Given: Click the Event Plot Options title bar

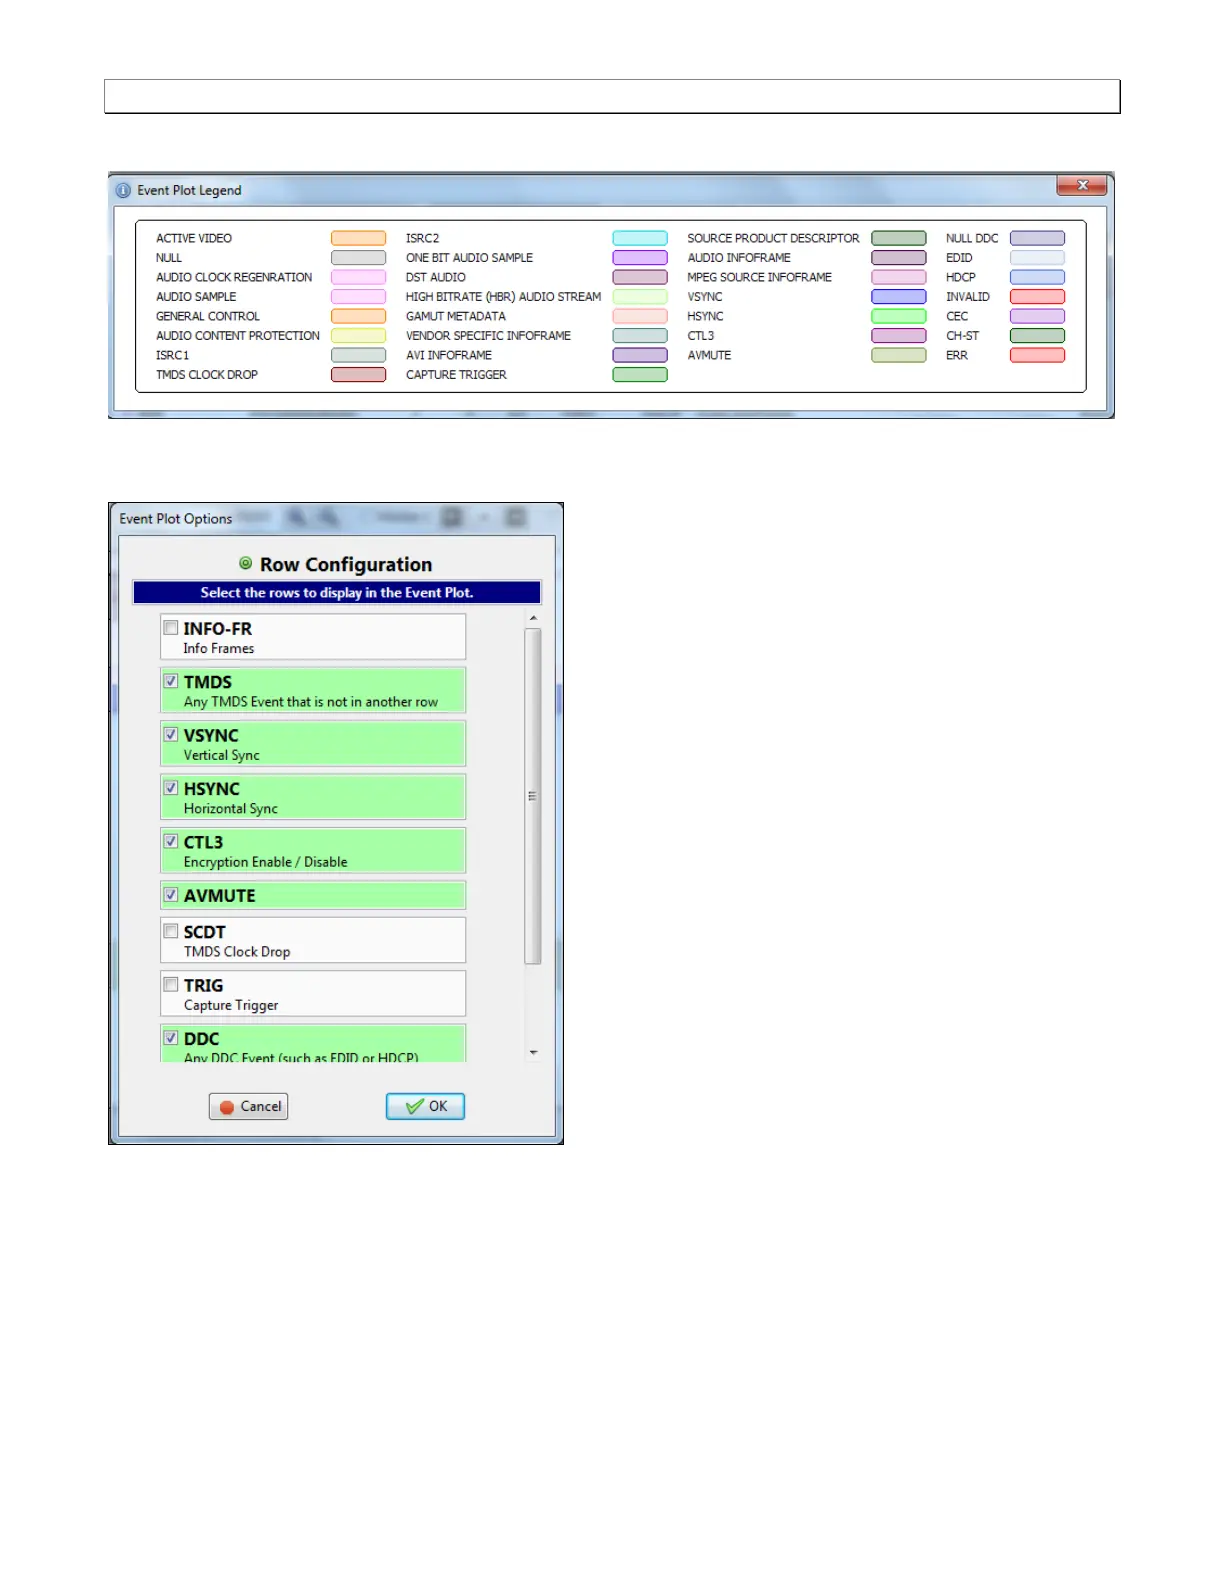Looking at the screenshot, I should coord(336,518).
